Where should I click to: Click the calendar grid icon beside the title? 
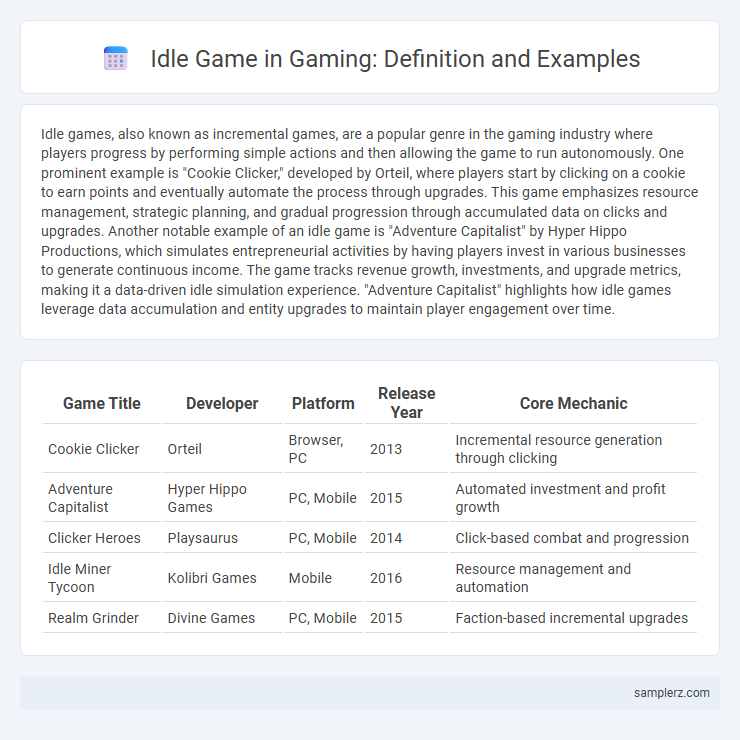116,59
